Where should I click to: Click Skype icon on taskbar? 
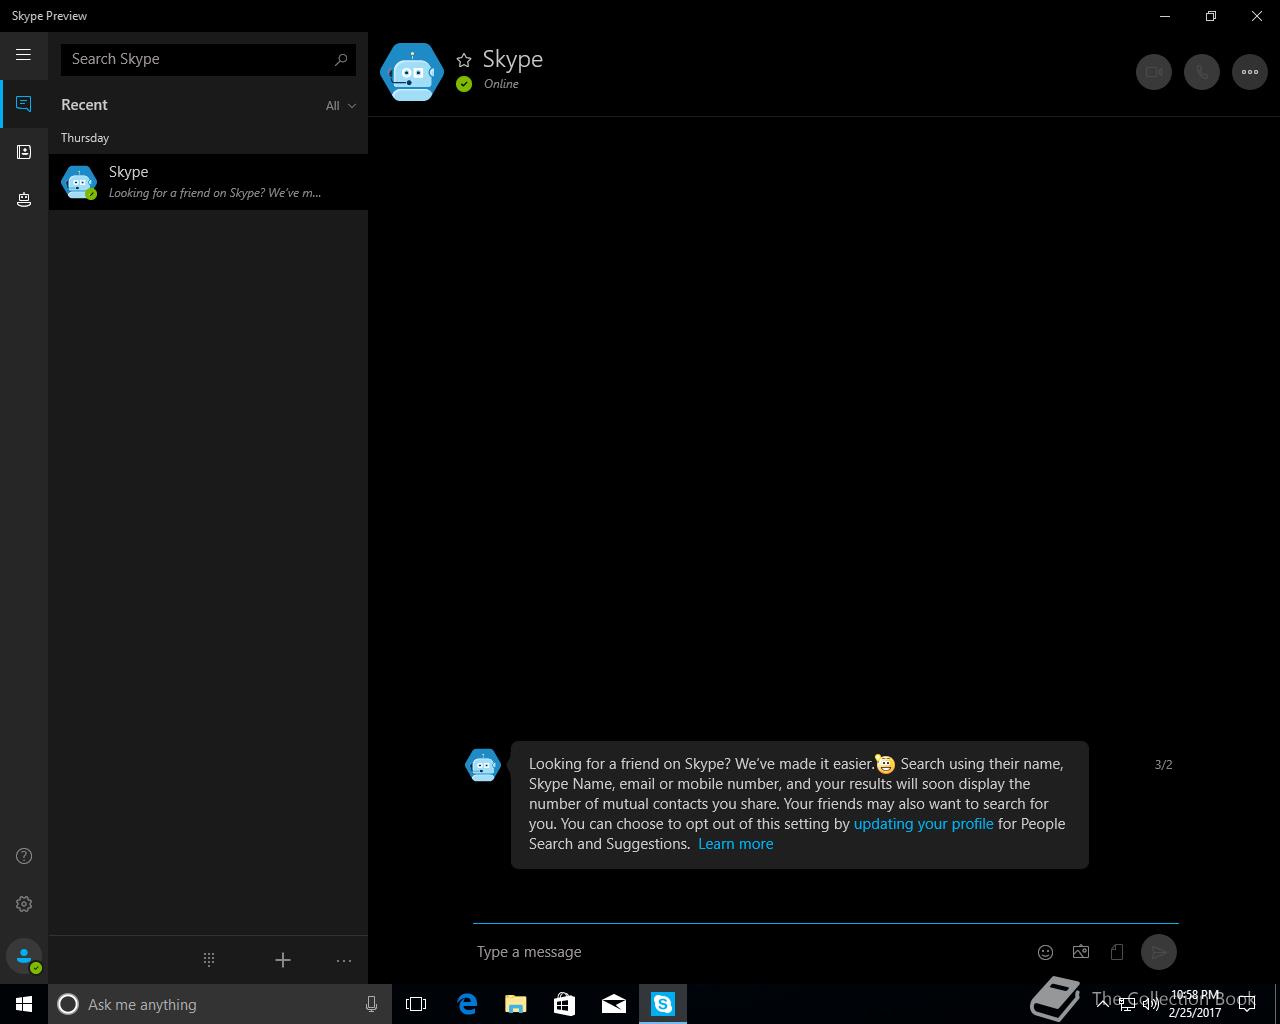(663, 1004)
